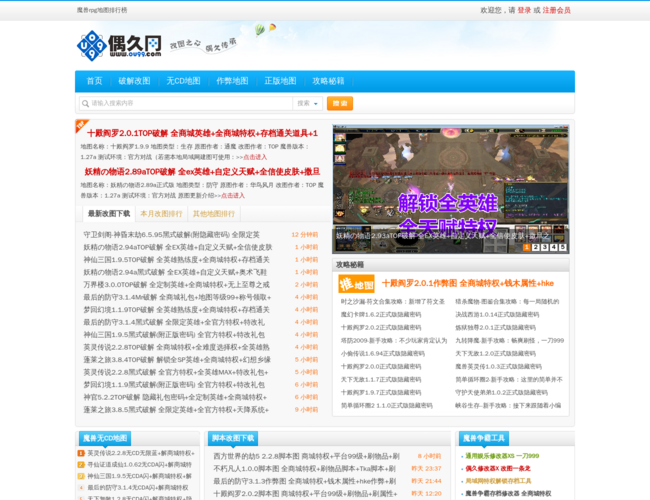Open 神仙三国1.9.5黑式破解 entry
The height and width of the screenshot is (500, 650).
point(174,335)
